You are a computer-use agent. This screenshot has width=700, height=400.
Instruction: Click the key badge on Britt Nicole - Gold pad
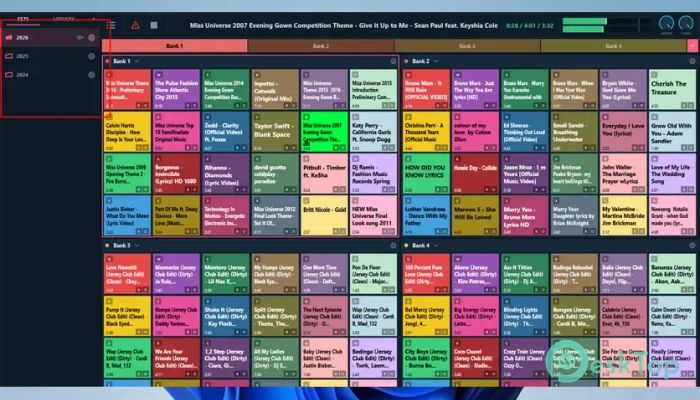coord(306,201)
